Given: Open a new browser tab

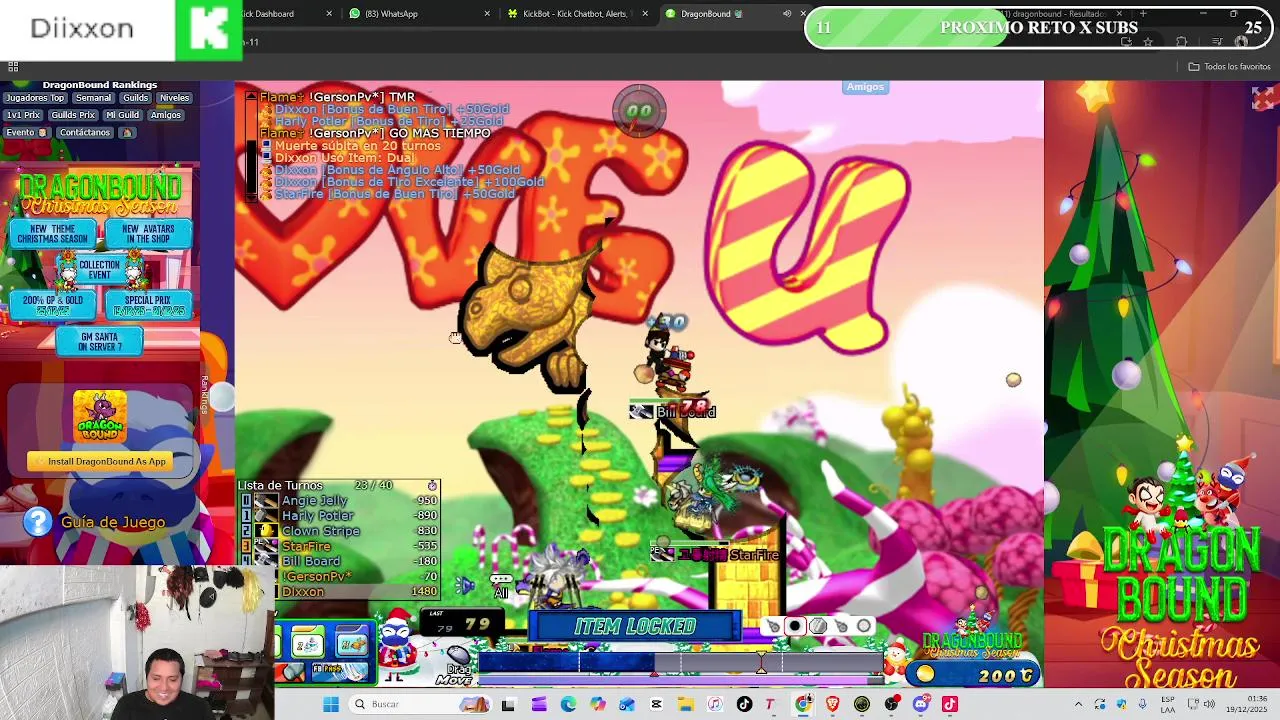Looking at the screenshot, I should (1143, 14).
